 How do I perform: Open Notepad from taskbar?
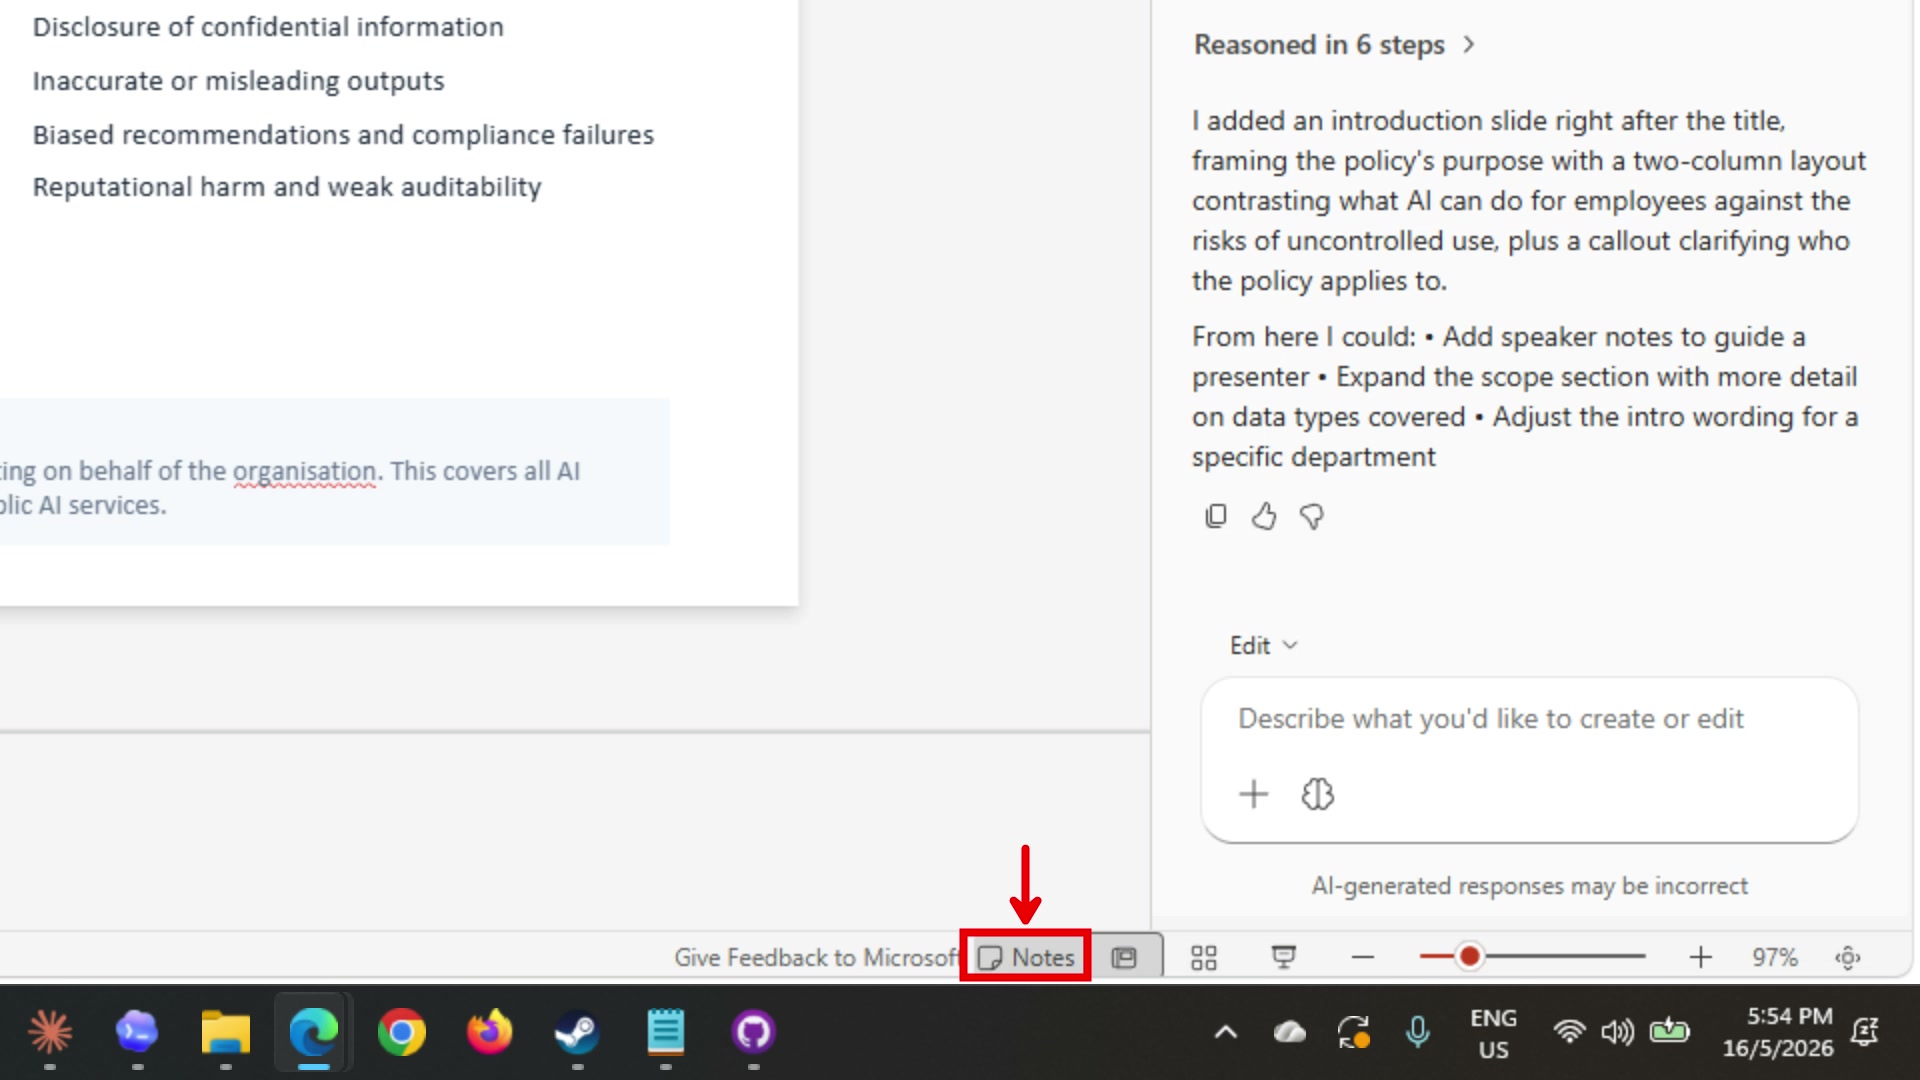(x=665, y=1032)
